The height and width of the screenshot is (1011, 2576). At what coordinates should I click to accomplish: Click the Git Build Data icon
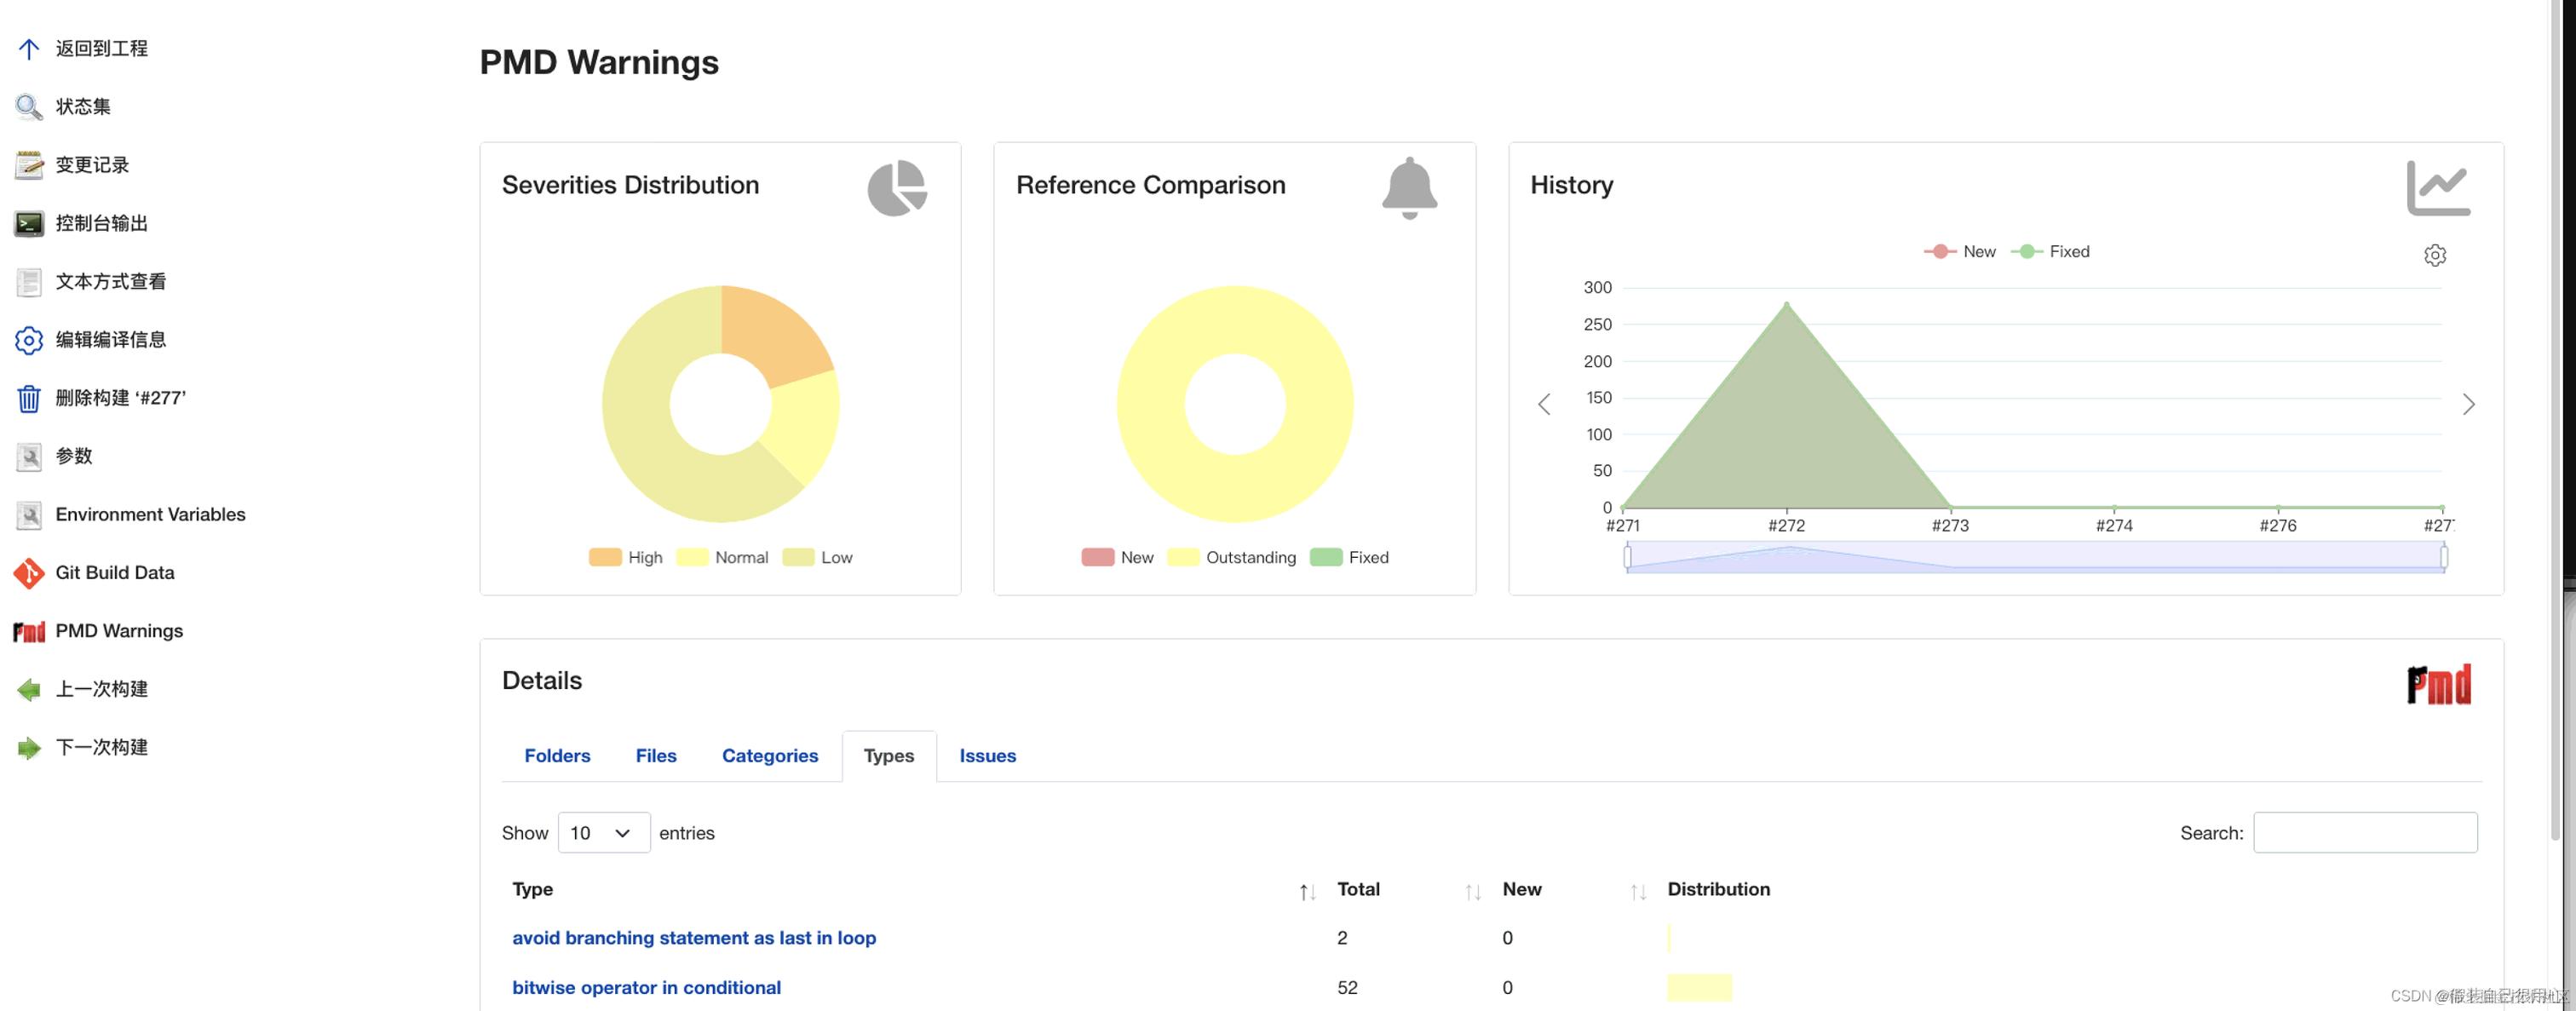[29, 573]
